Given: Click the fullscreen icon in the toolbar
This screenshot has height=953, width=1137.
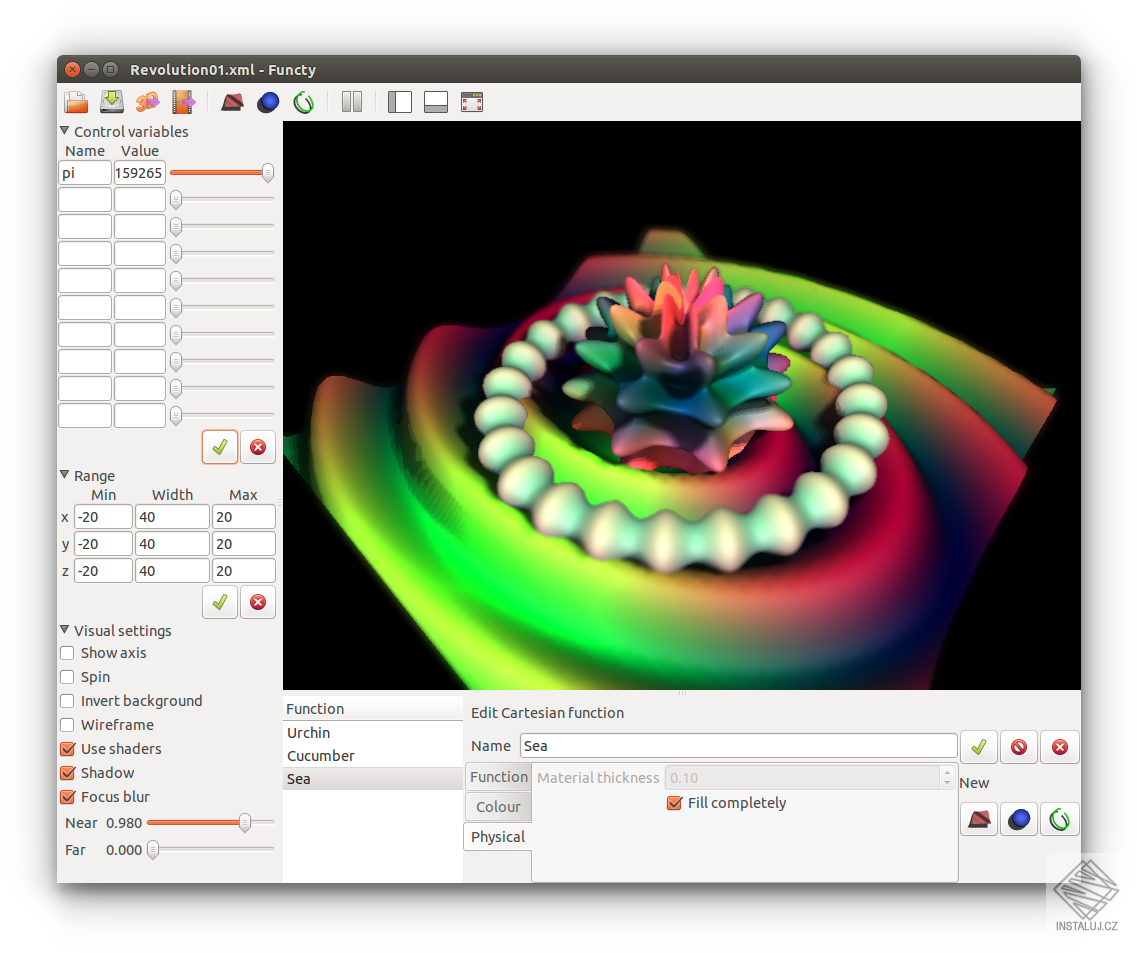Looking at the screenshot, I should coord(472,102).
